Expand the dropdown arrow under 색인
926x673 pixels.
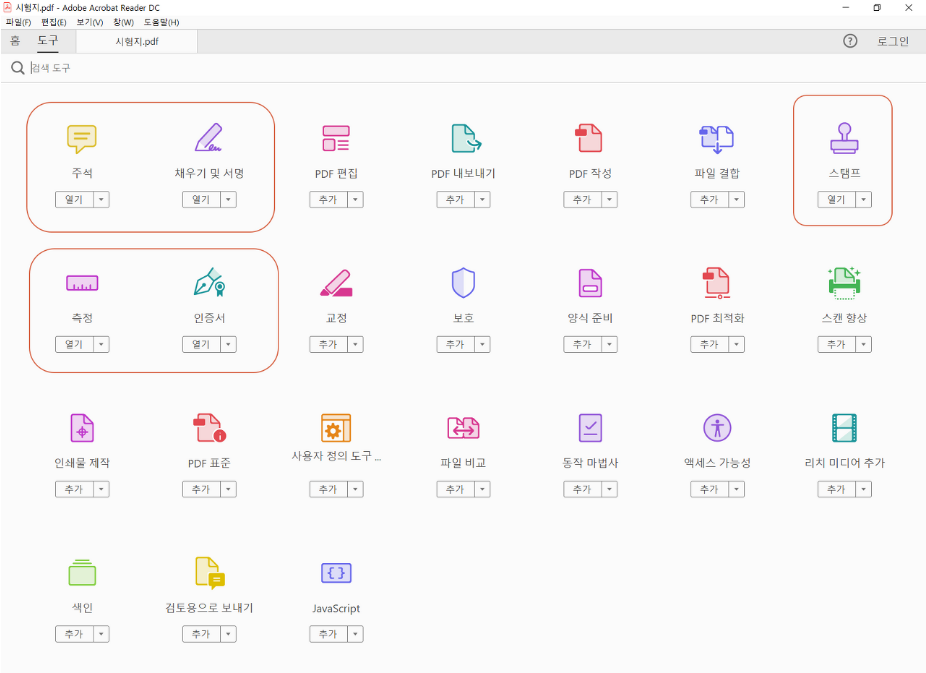click(101, 634)
